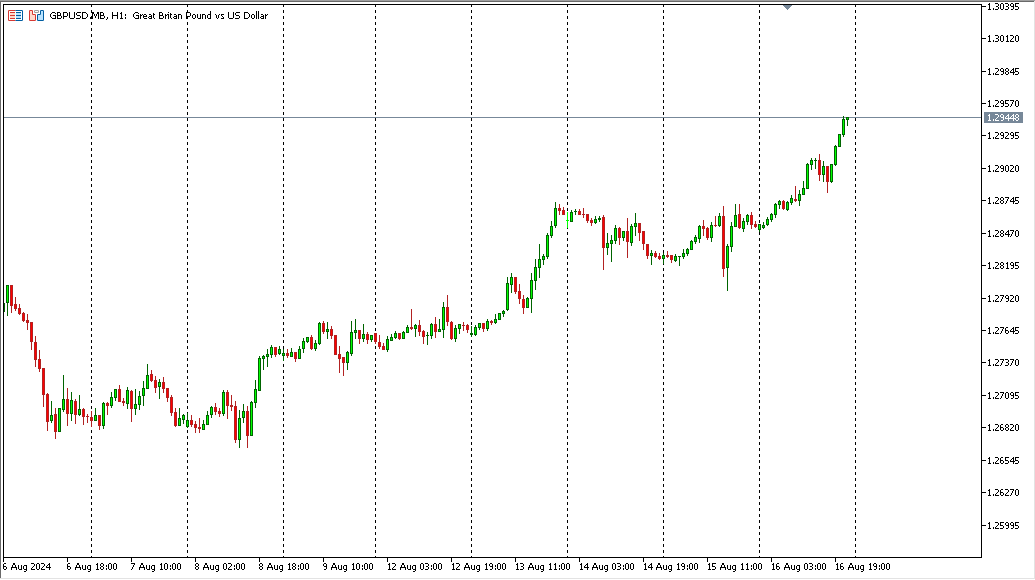Viewport: 1035px width, 580px height.
Task: Click the 1.27920 price axis label
Action: (1003, 298)
